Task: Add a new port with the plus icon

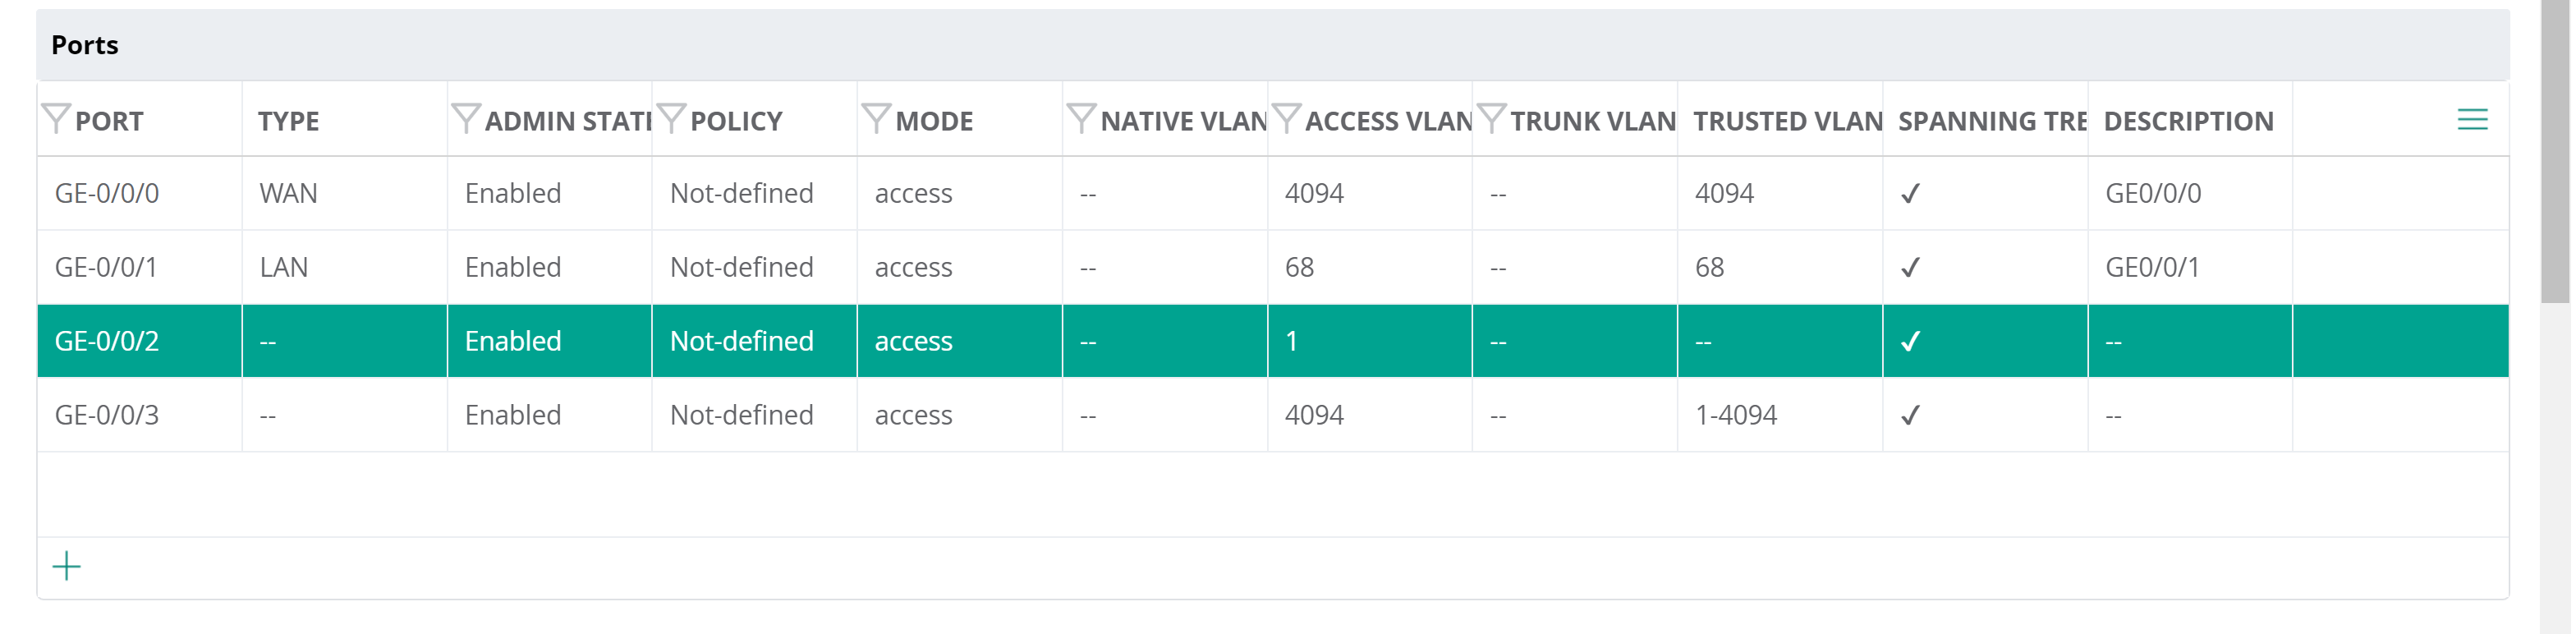Action: click(66, 567)
